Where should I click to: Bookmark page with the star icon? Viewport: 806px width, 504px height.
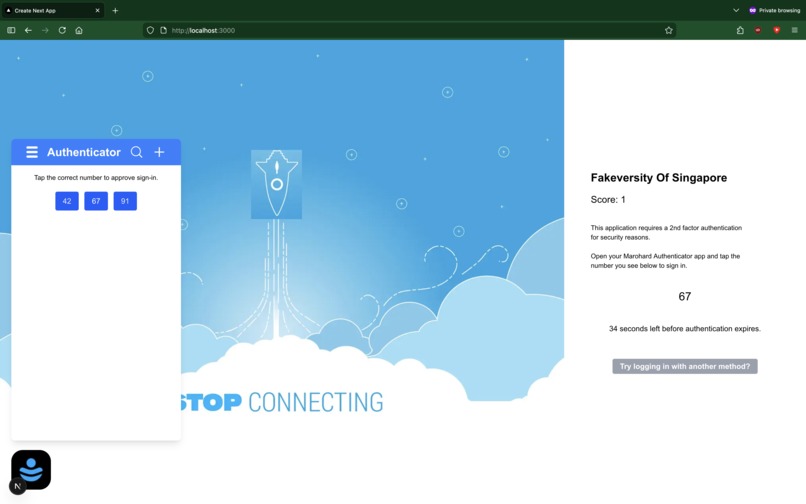coord(668,30)
